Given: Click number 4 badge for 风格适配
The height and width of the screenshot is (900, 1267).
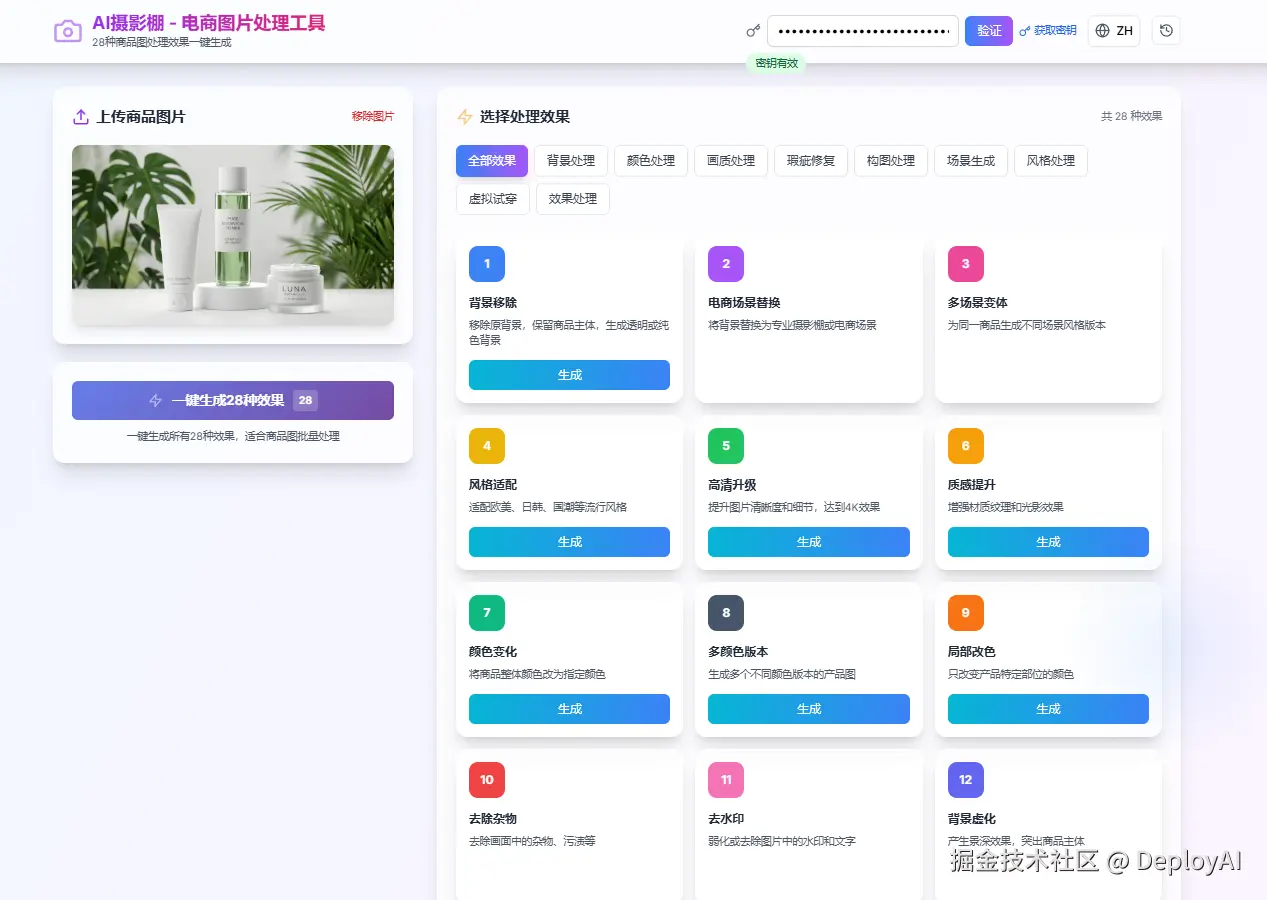Looking at the screenshot, I should [x=487, y=446].
